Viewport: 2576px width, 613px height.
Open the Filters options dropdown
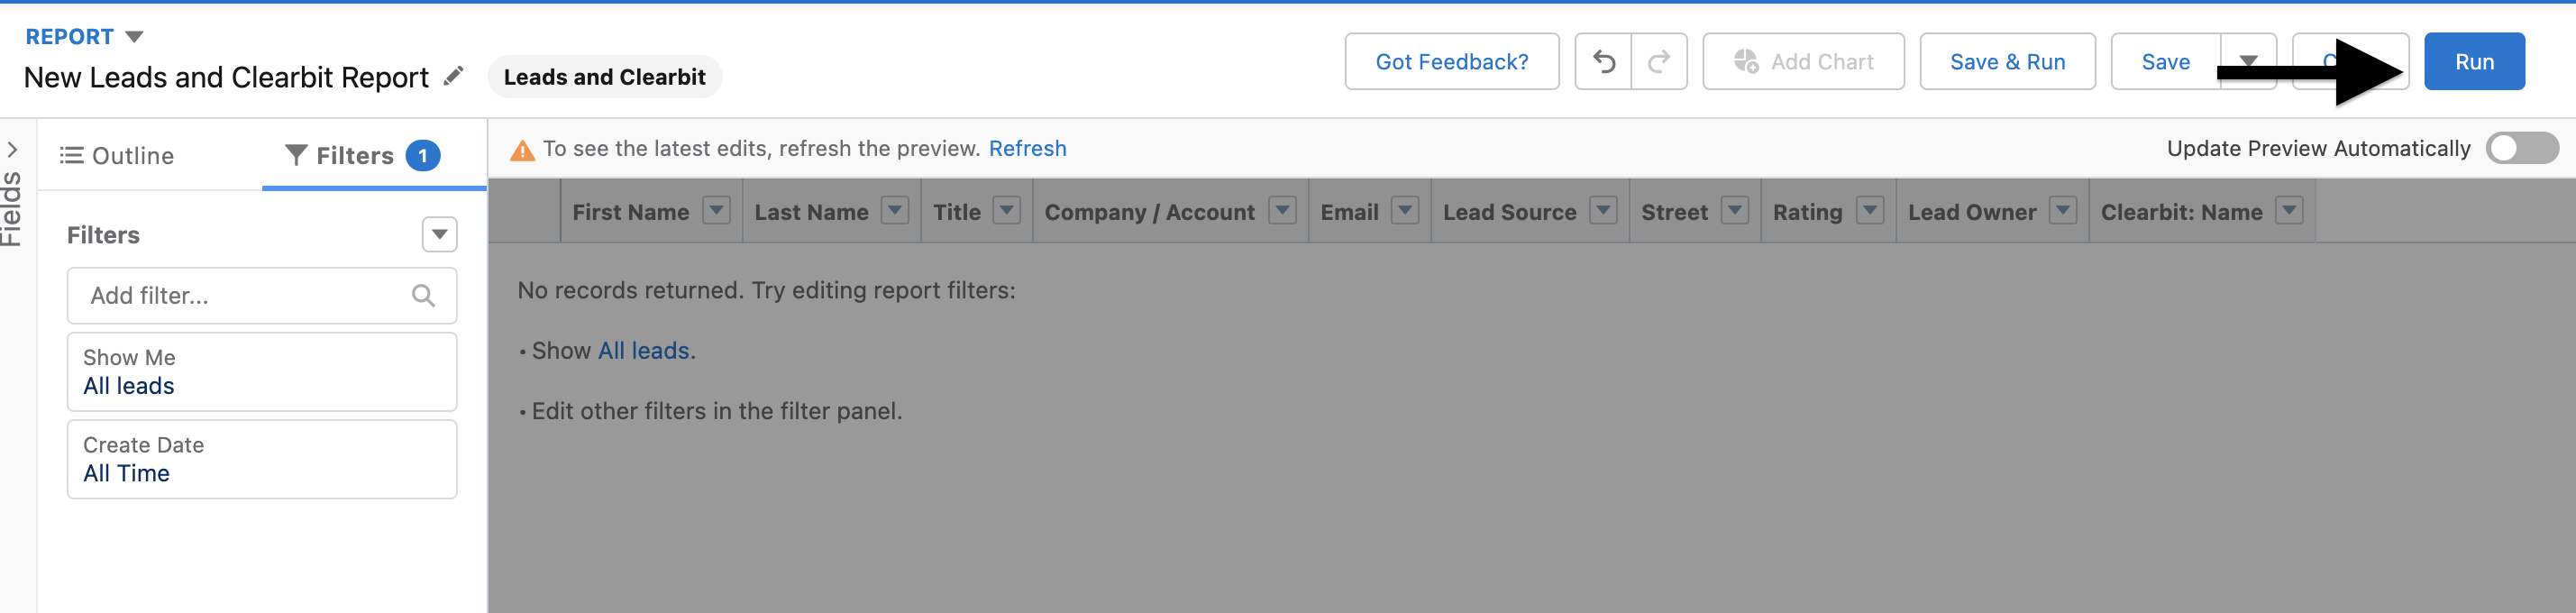coord(439,235)
